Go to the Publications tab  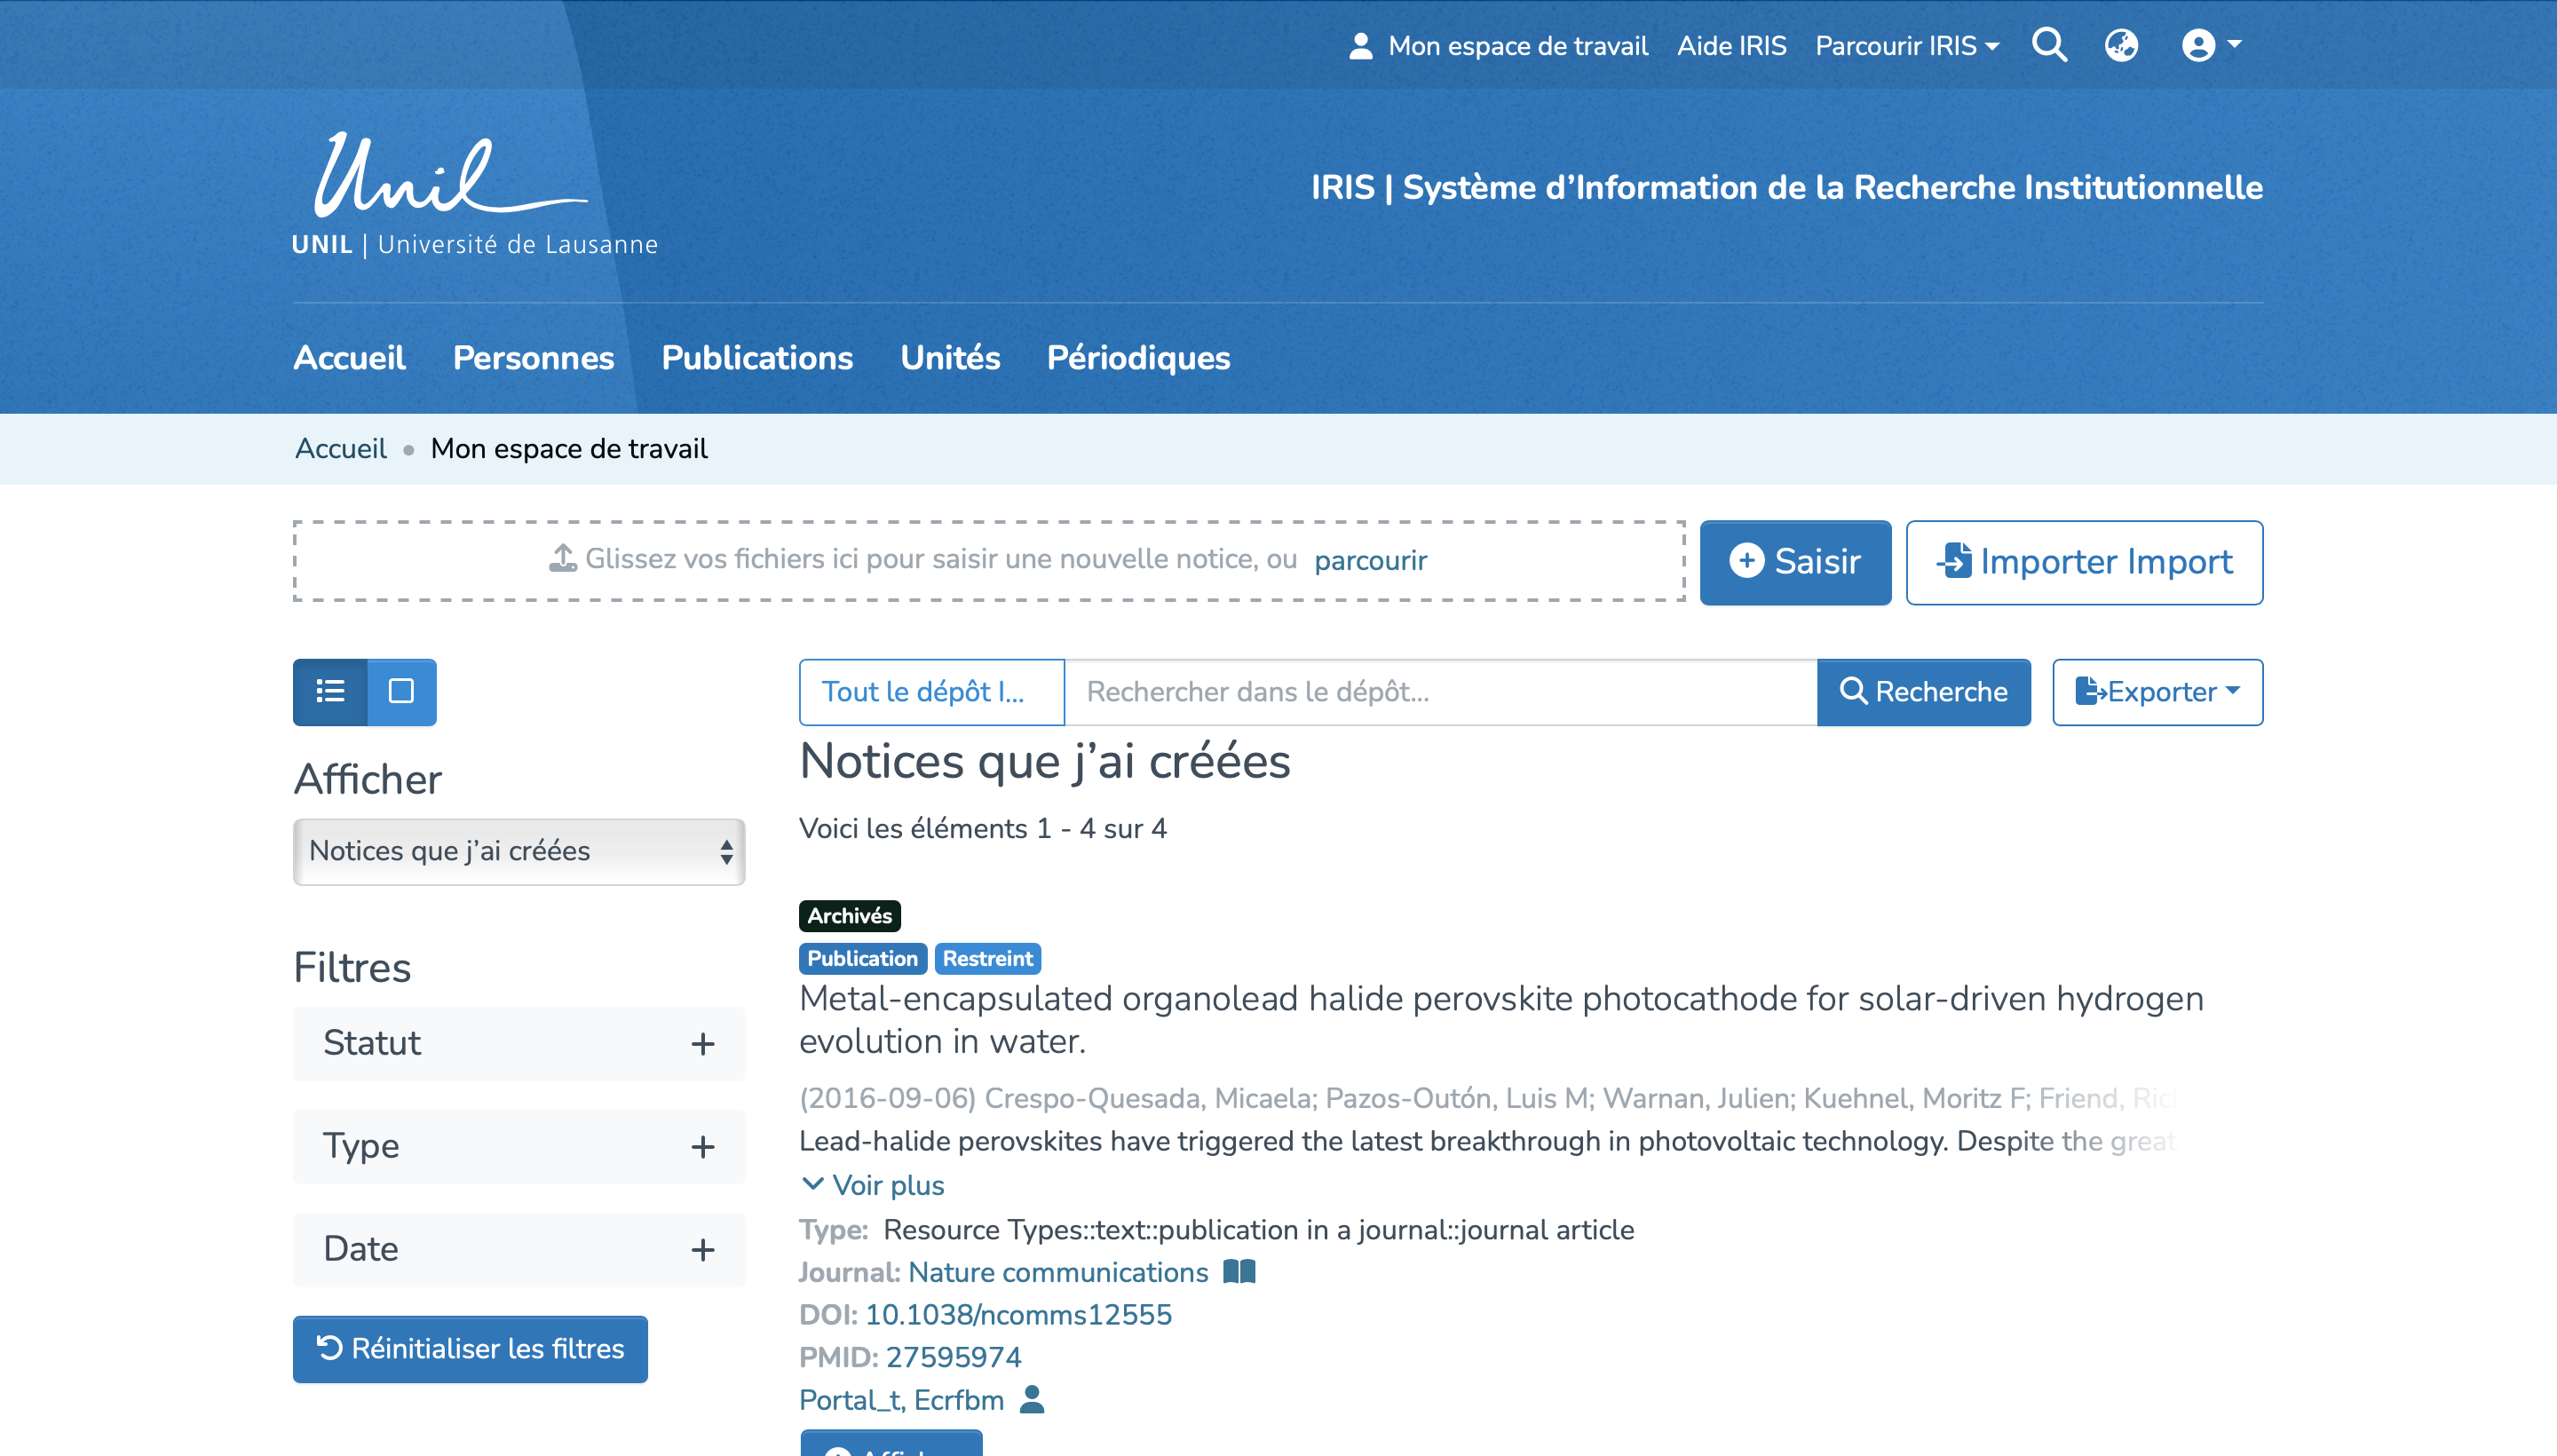(757, 358)
